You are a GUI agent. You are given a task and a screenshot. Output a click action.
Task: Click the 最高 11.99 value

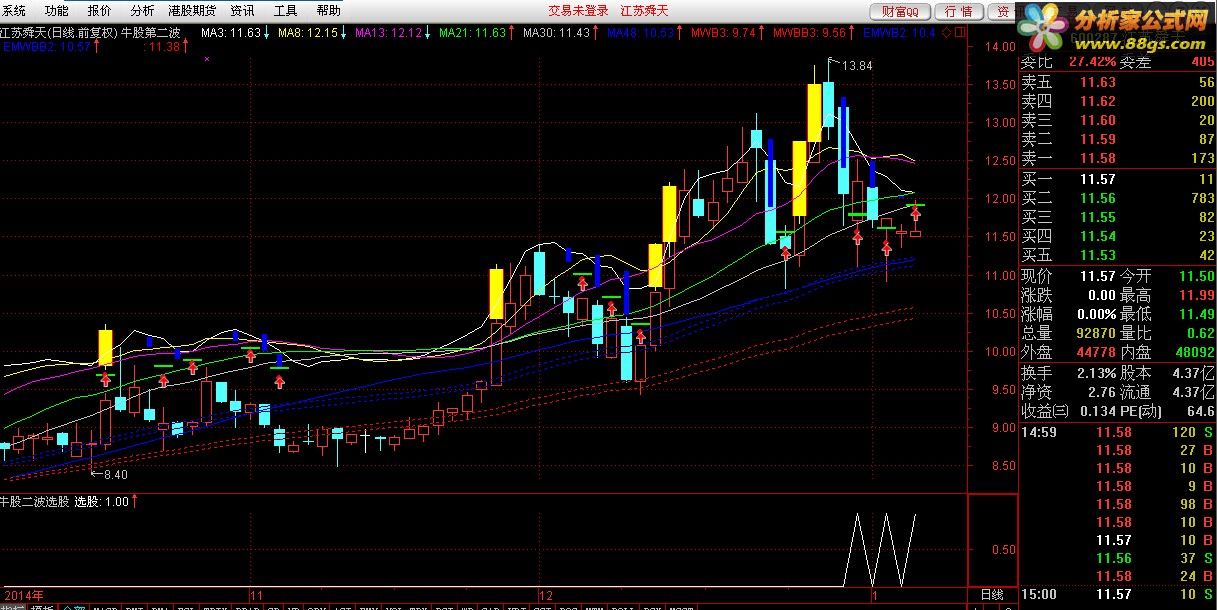[x=1196, y=295]
